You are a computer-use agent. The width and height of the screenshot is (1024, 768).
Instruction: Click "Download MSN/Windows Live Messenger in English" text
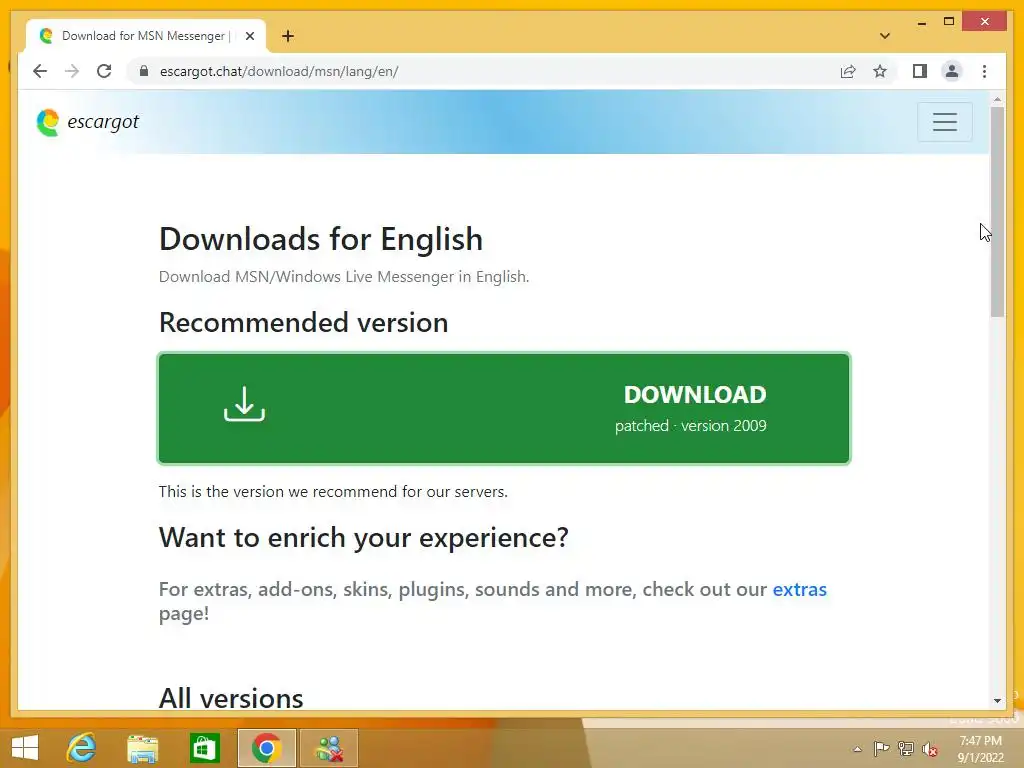point(344,276)
